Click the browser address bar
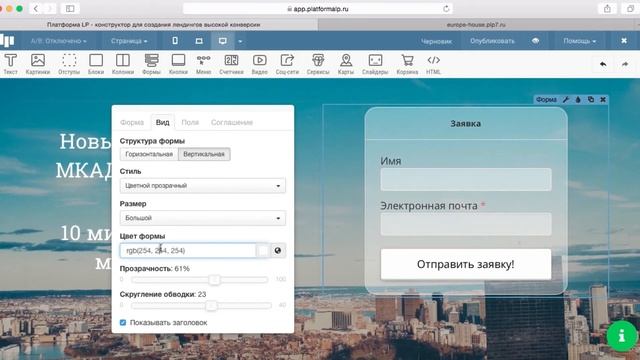 (x=318, y=9)
